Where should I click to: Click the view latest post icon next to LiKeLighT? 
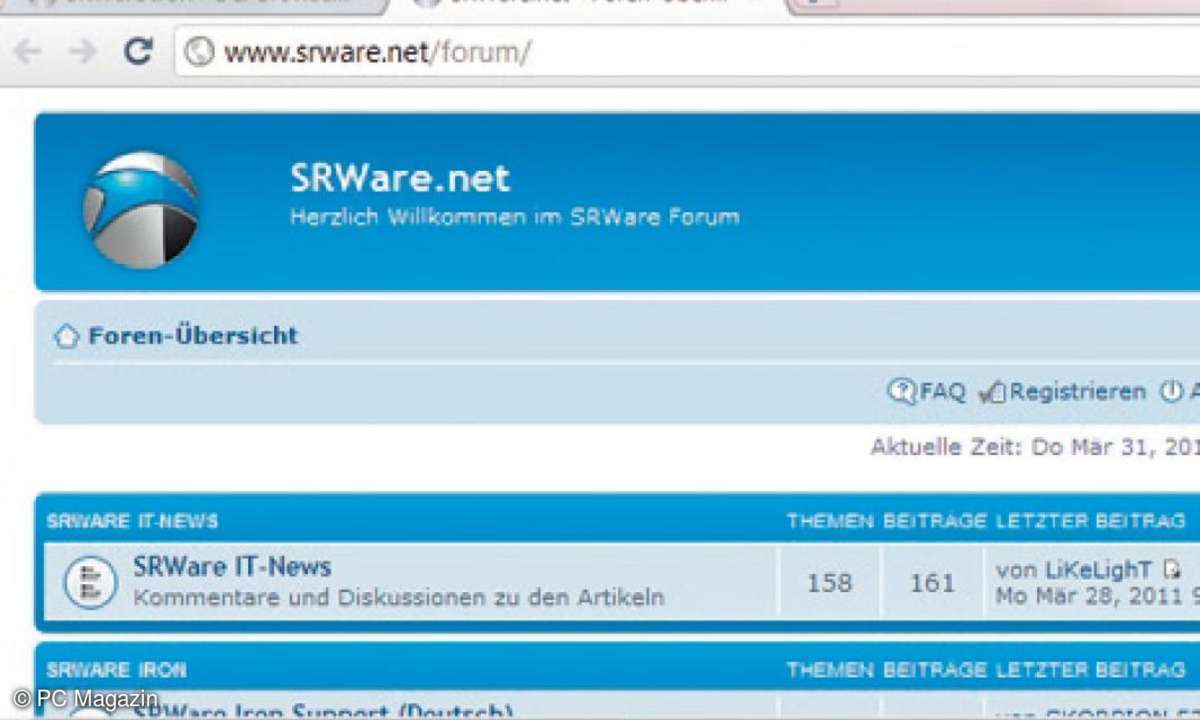click(x=1172, y=570)
